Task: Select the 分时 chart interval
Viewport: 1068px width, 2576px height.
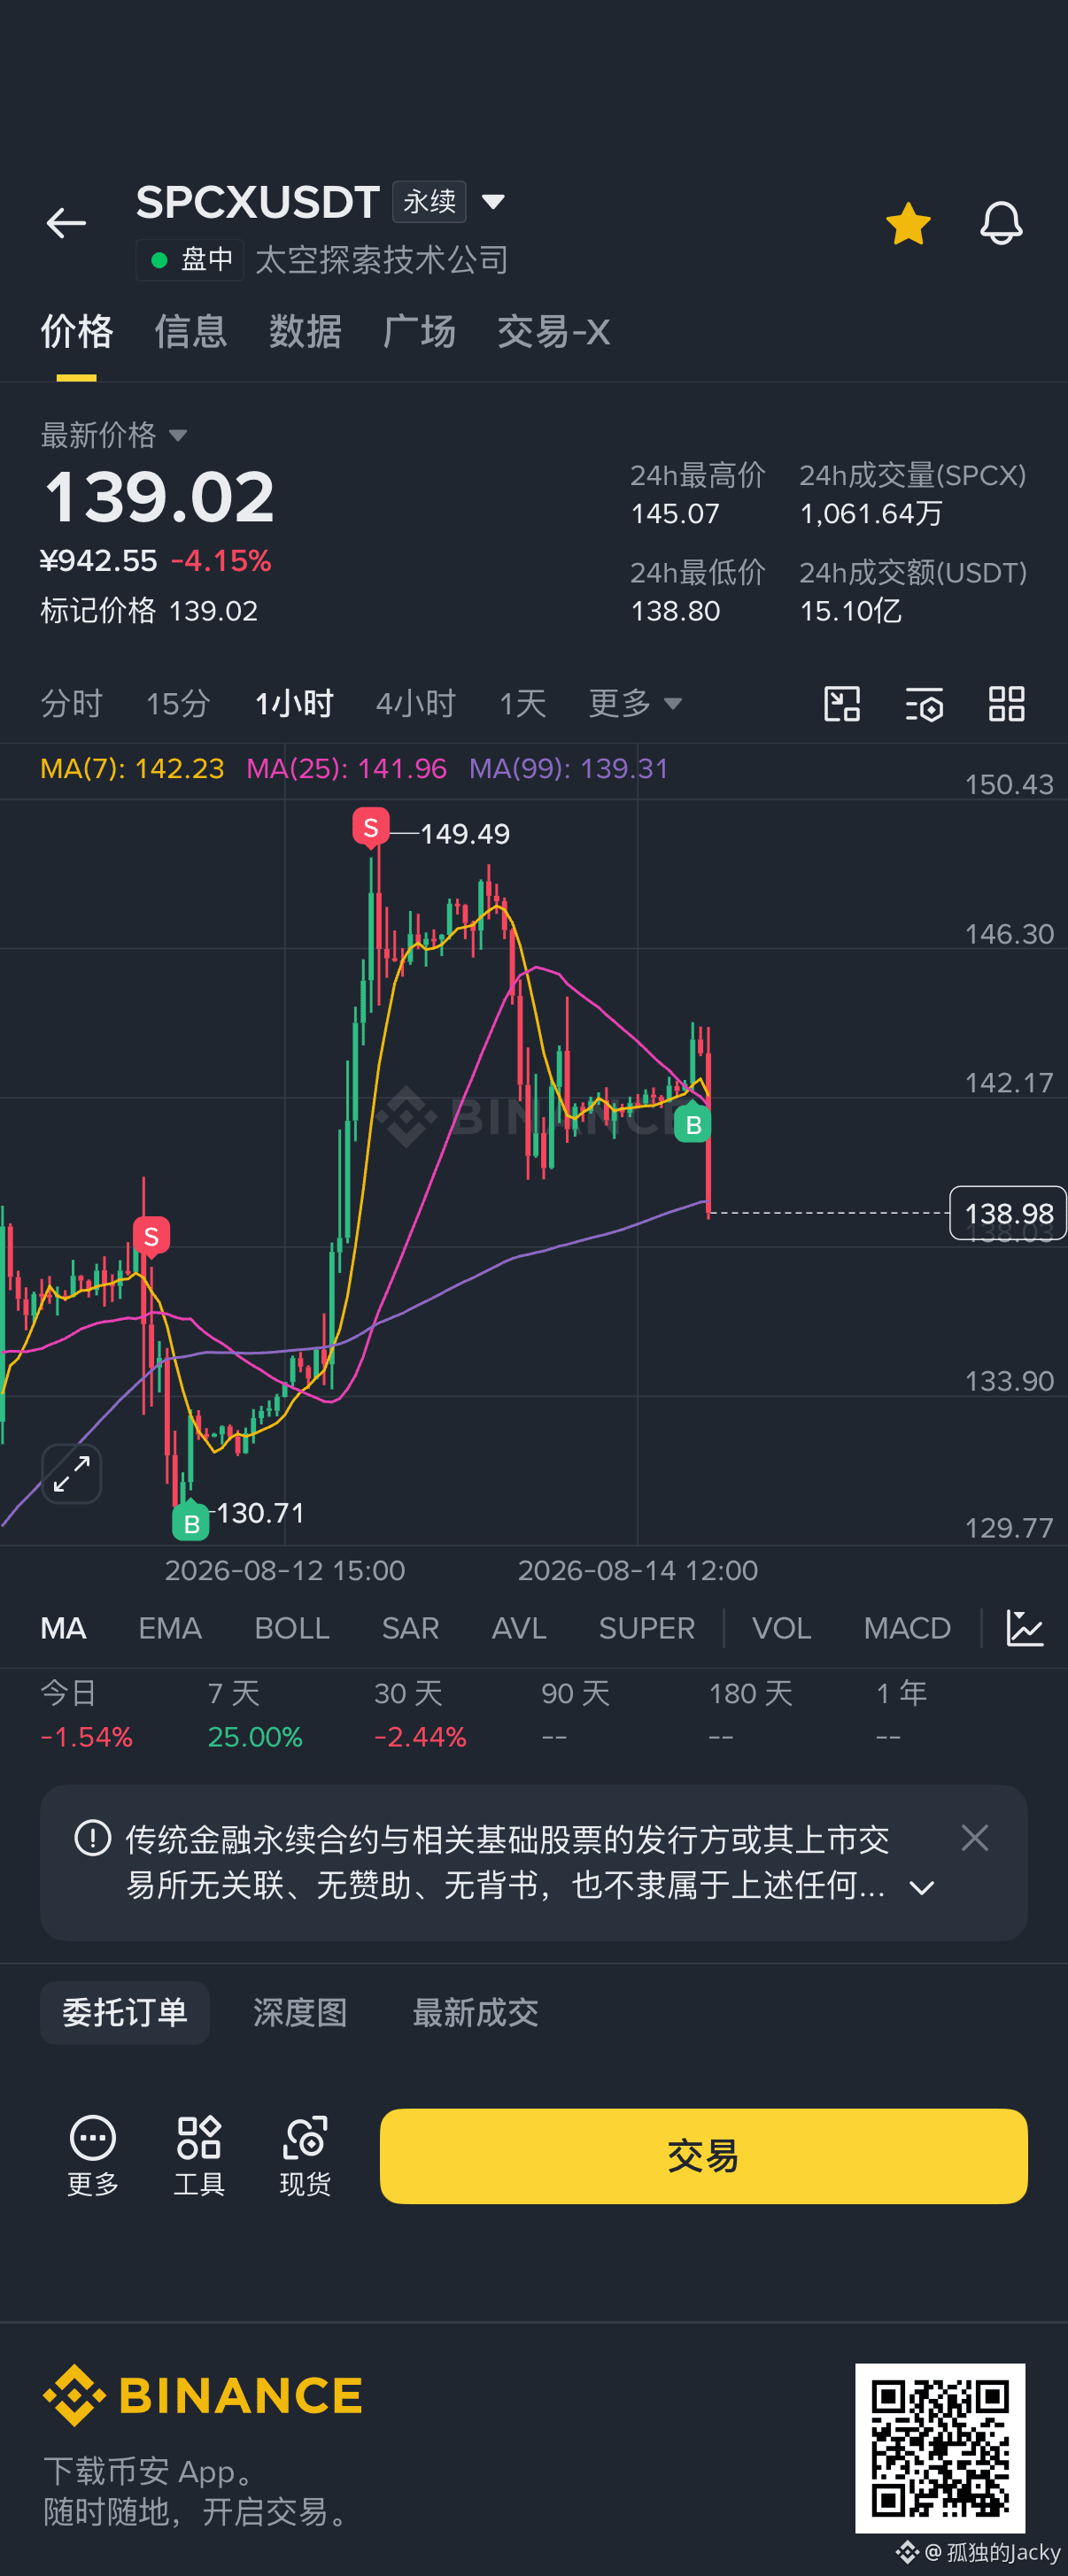Action: coord(71,704)
